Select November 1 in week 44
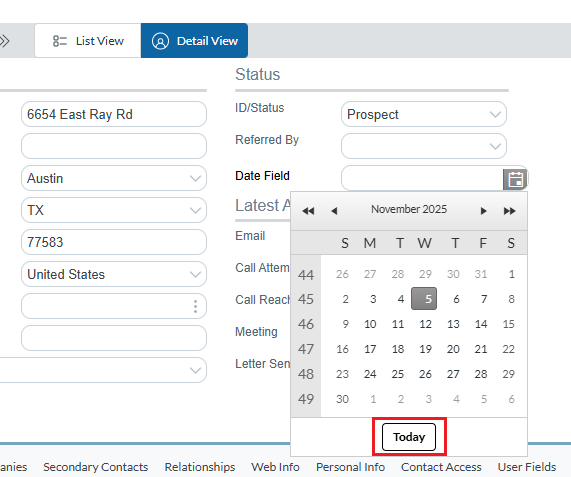 [511, 274]
